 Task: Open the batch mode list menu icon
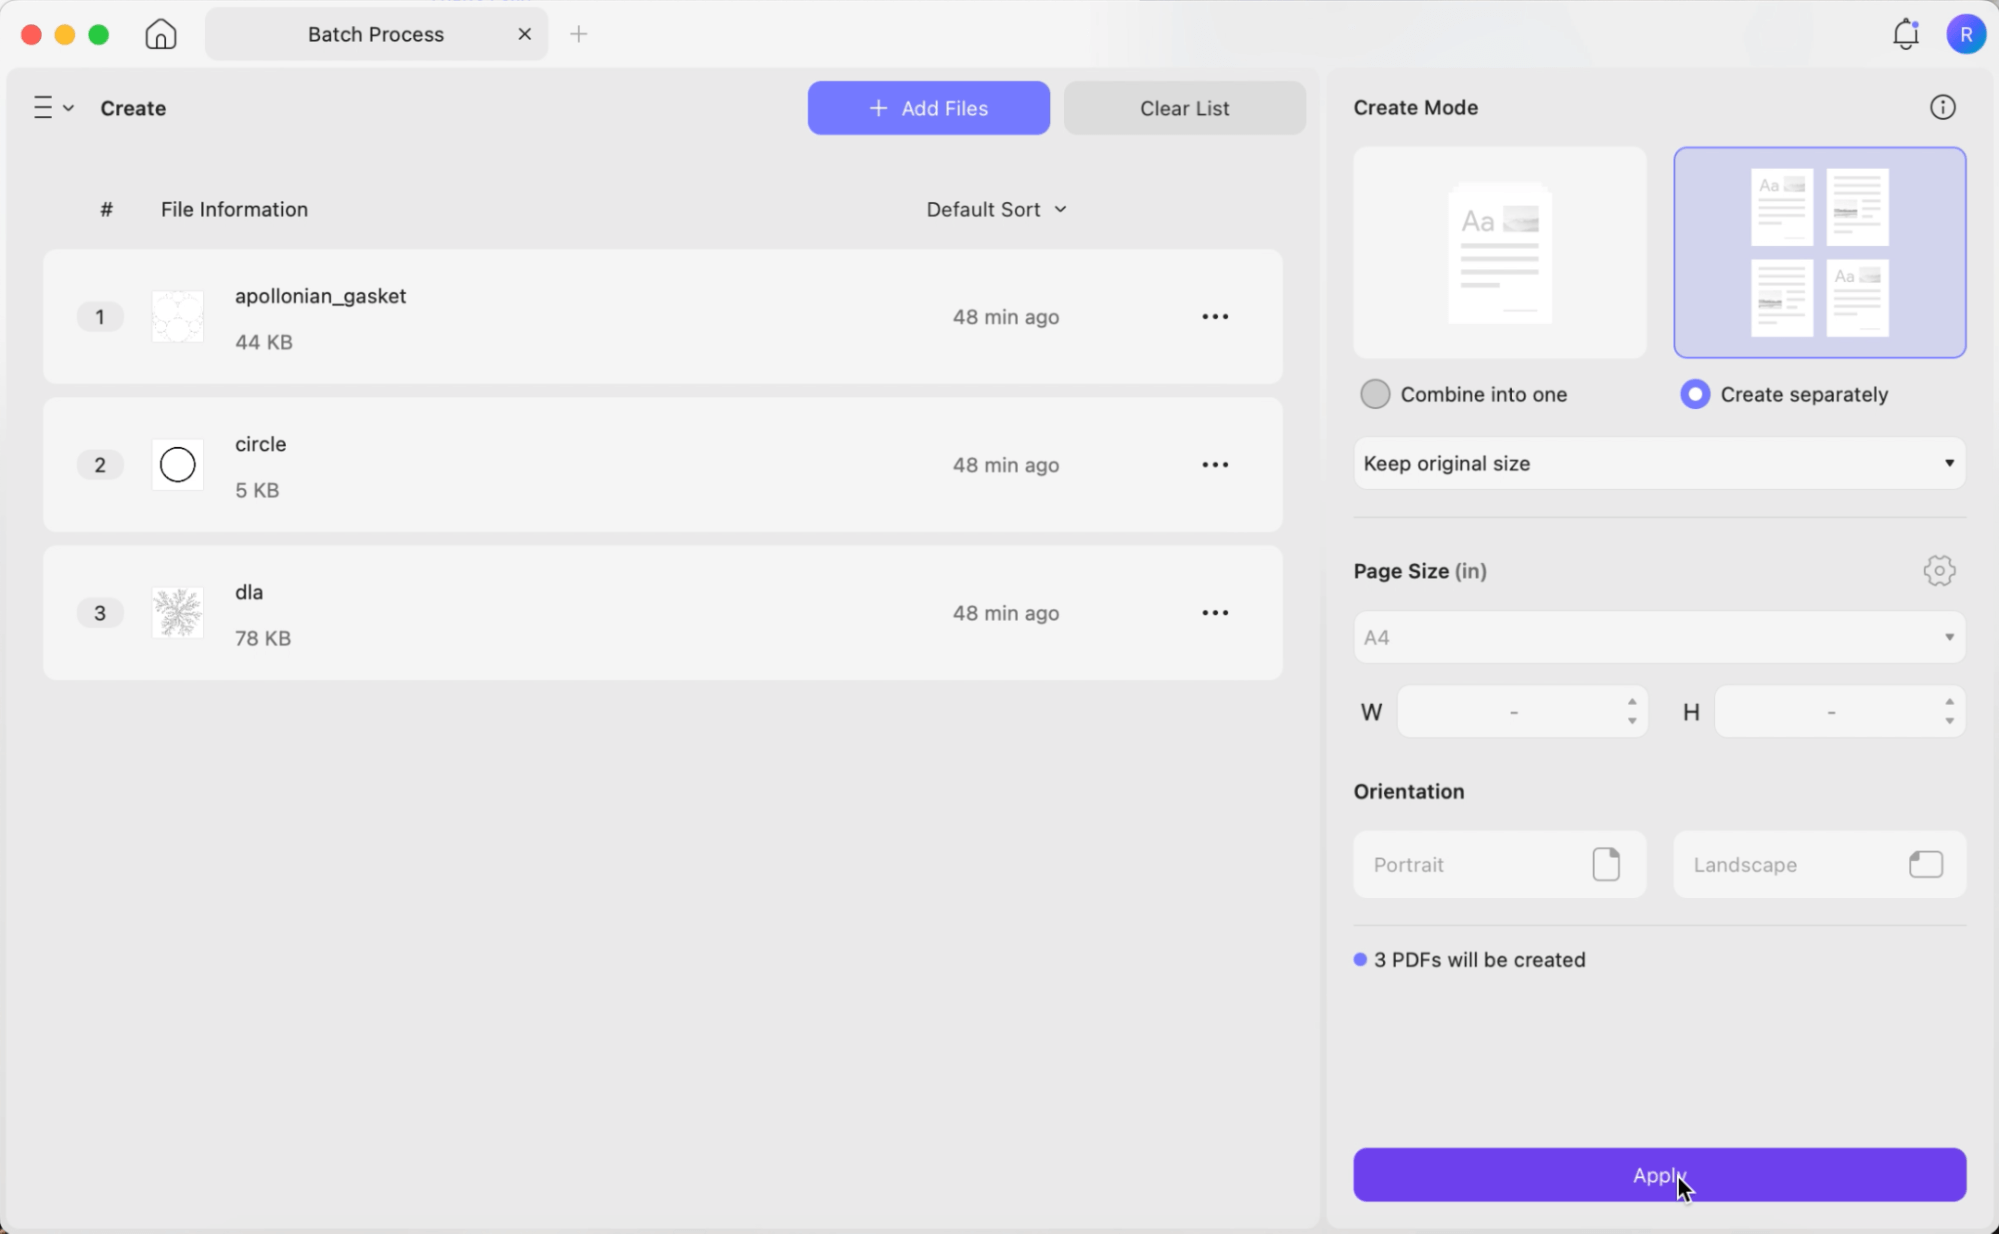[x=53, y=108]
